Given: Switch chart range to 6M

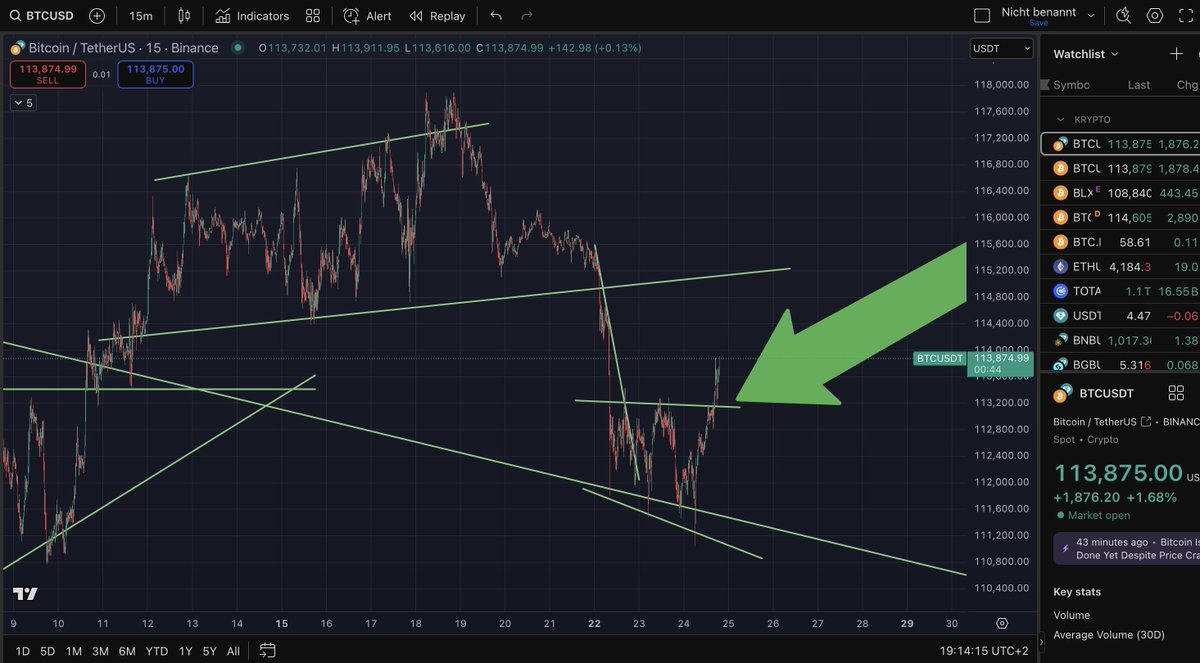Looking at the screenshot, I should tap(127, 651).
